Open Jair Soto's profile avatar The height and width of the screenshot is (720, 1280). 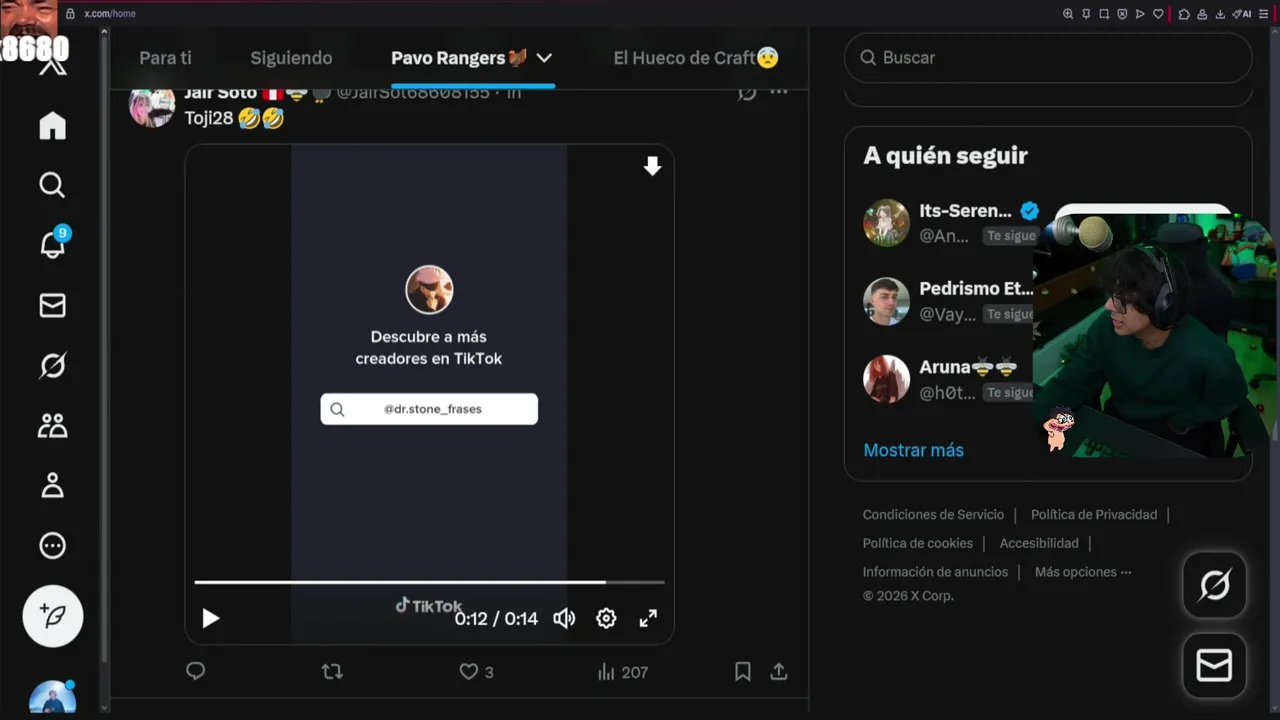[152, 106]
